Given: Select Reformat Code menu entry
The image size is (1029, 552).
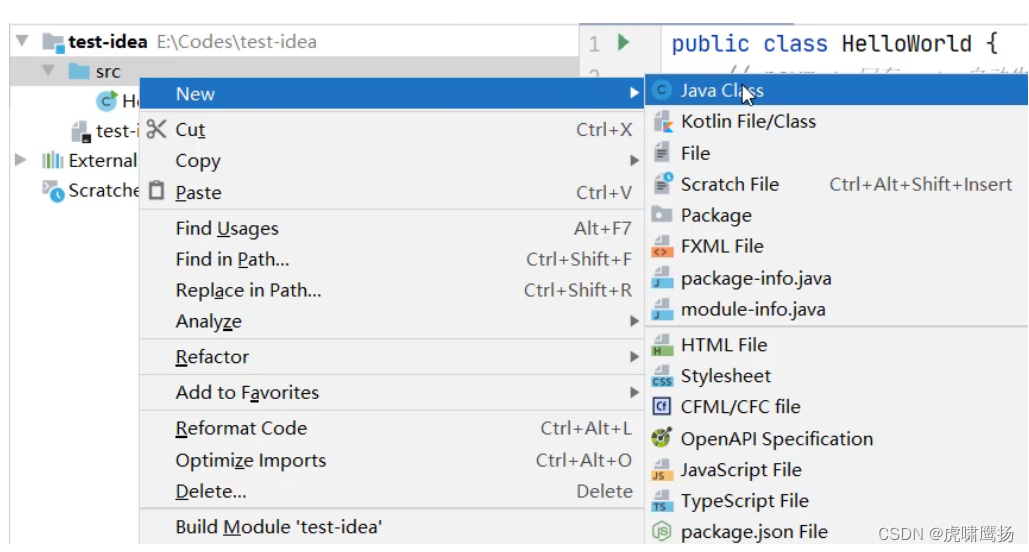Looking at the screenshot, I should click(x=391, y=428).
